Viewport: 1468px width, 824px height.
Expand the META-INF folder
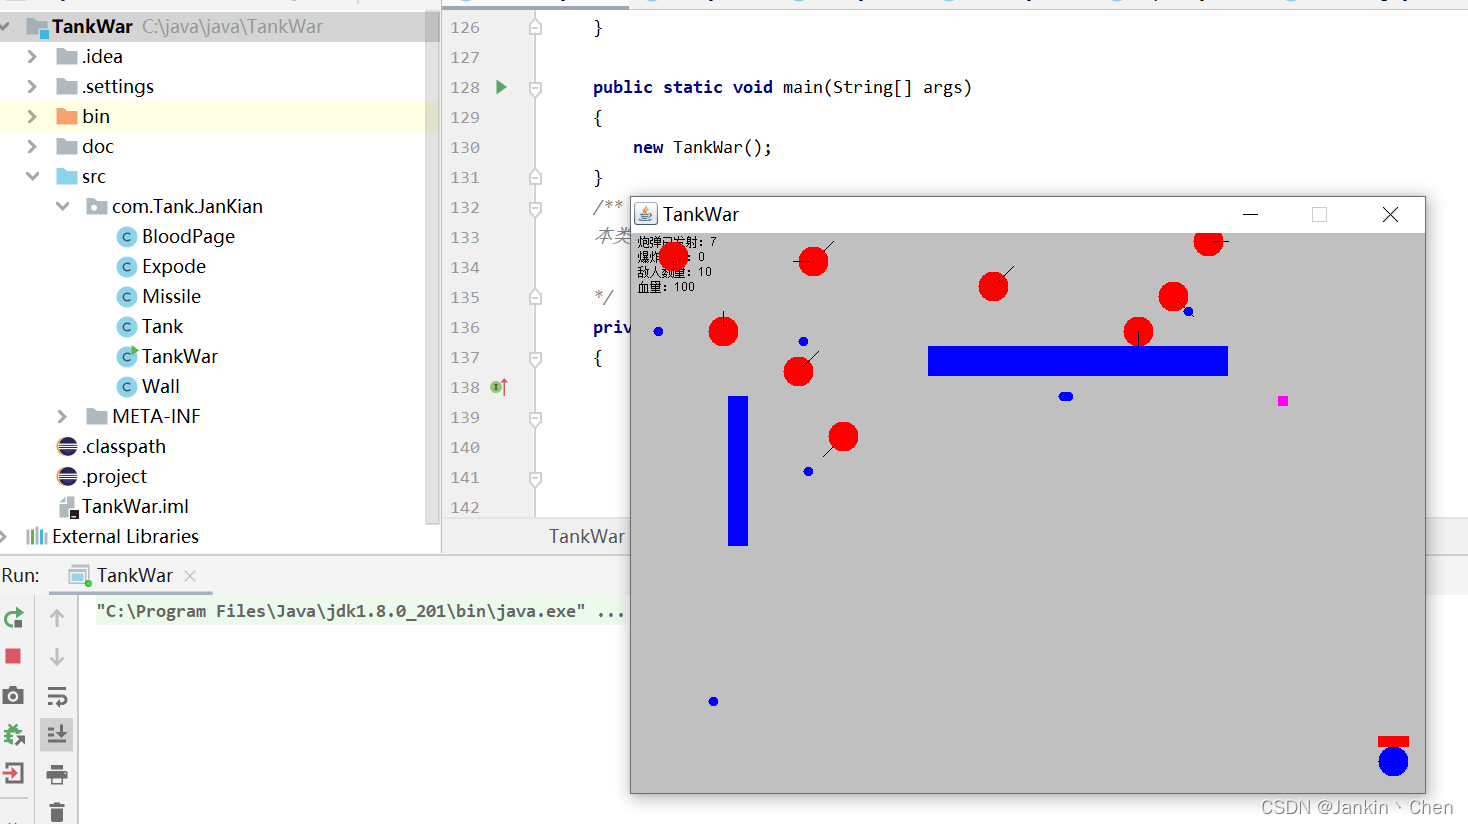coord(62,416)
